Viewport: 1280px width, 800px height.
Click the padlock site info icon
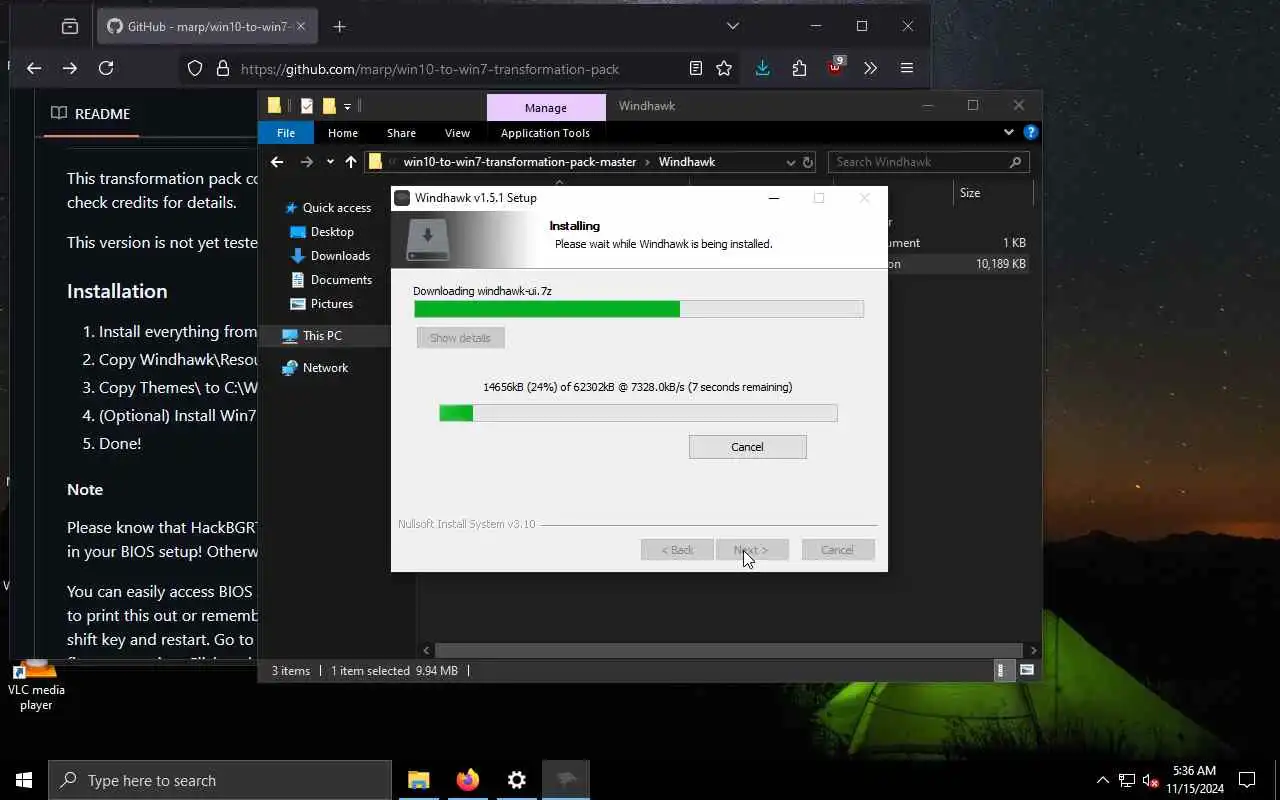[x=222, y=68]
